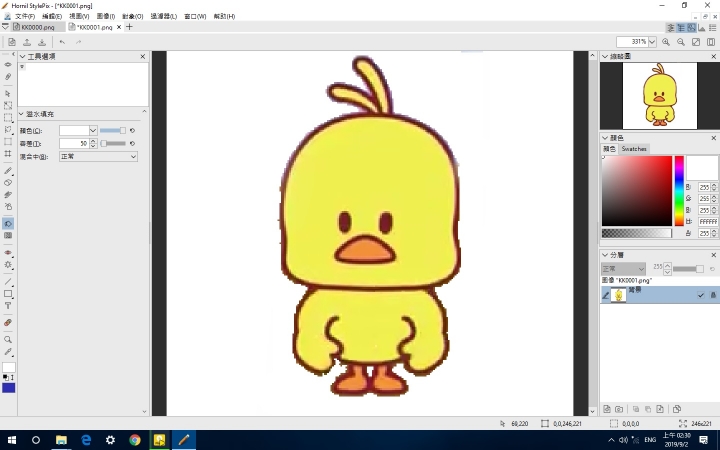Select the dodge/brighten tool

point(8,265)
